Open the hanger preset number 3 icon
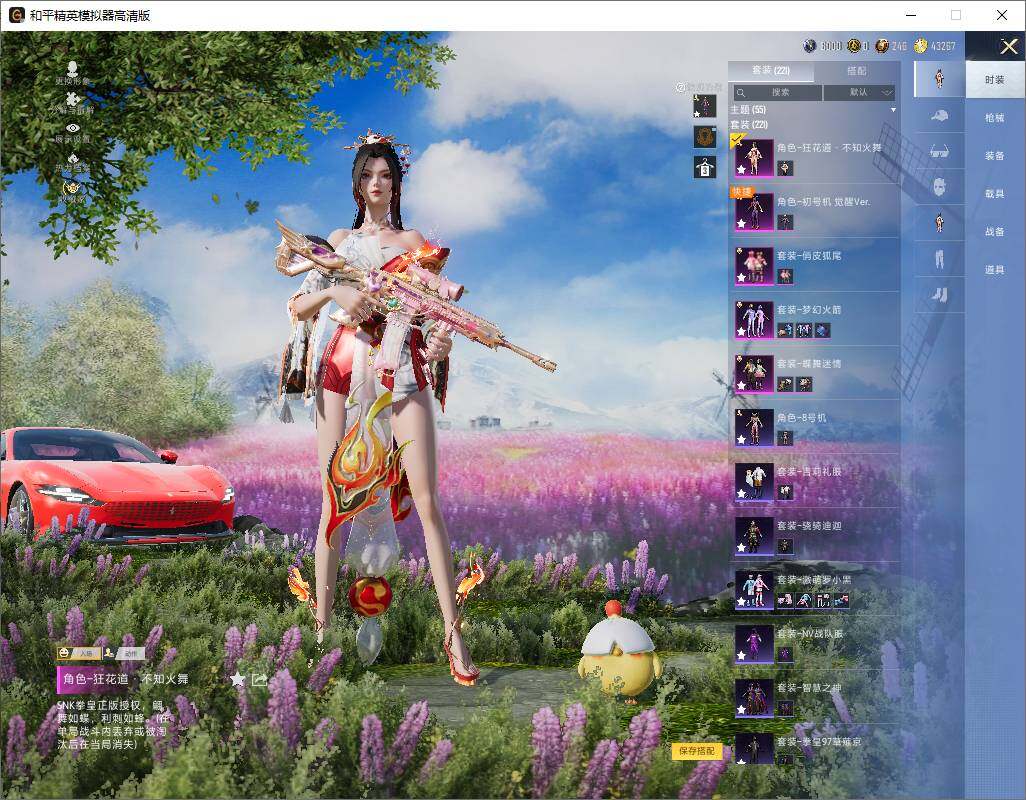Image resolution: width=1026 pixels, height=800 pixels. 705,167
